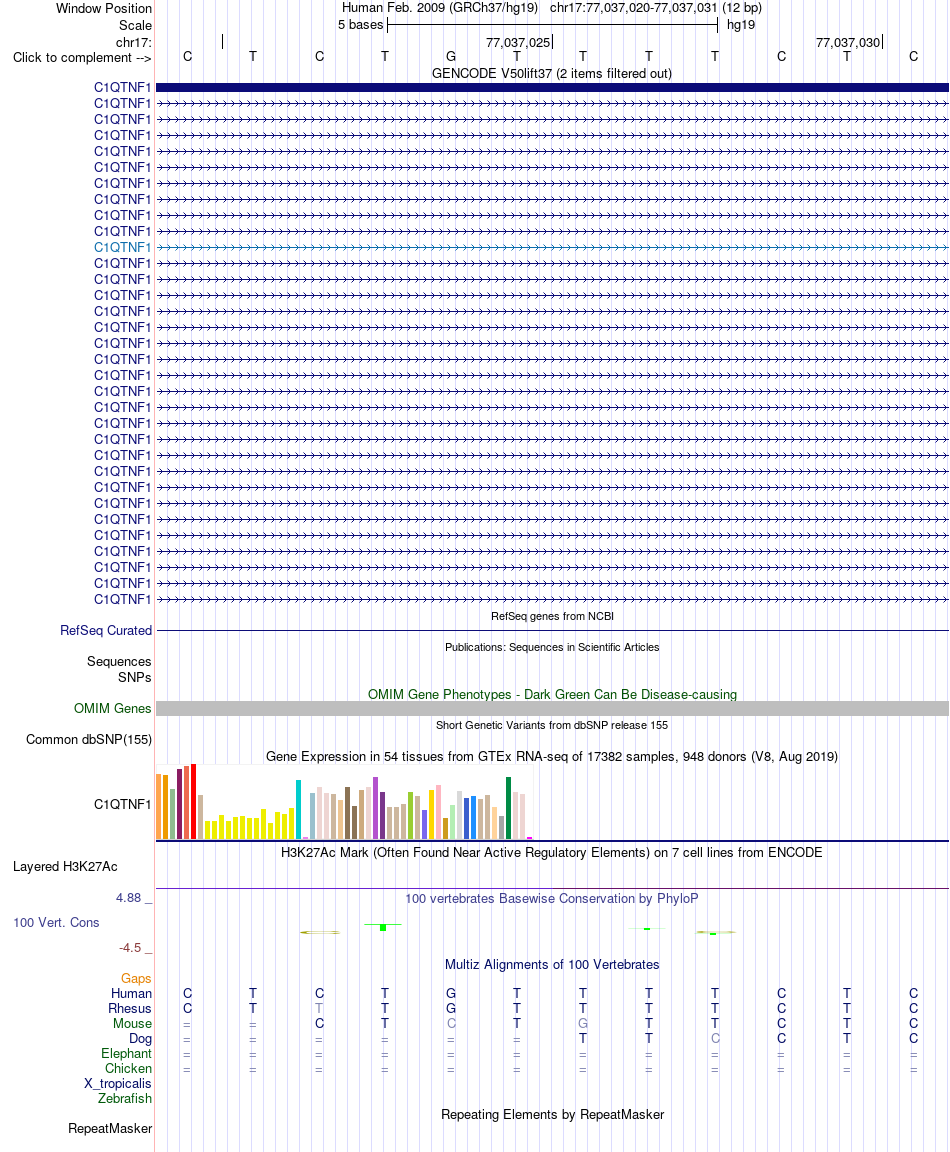950x1152 pixels.
Task: Select the Chicken alignment row label
Action: point(128,1068)
